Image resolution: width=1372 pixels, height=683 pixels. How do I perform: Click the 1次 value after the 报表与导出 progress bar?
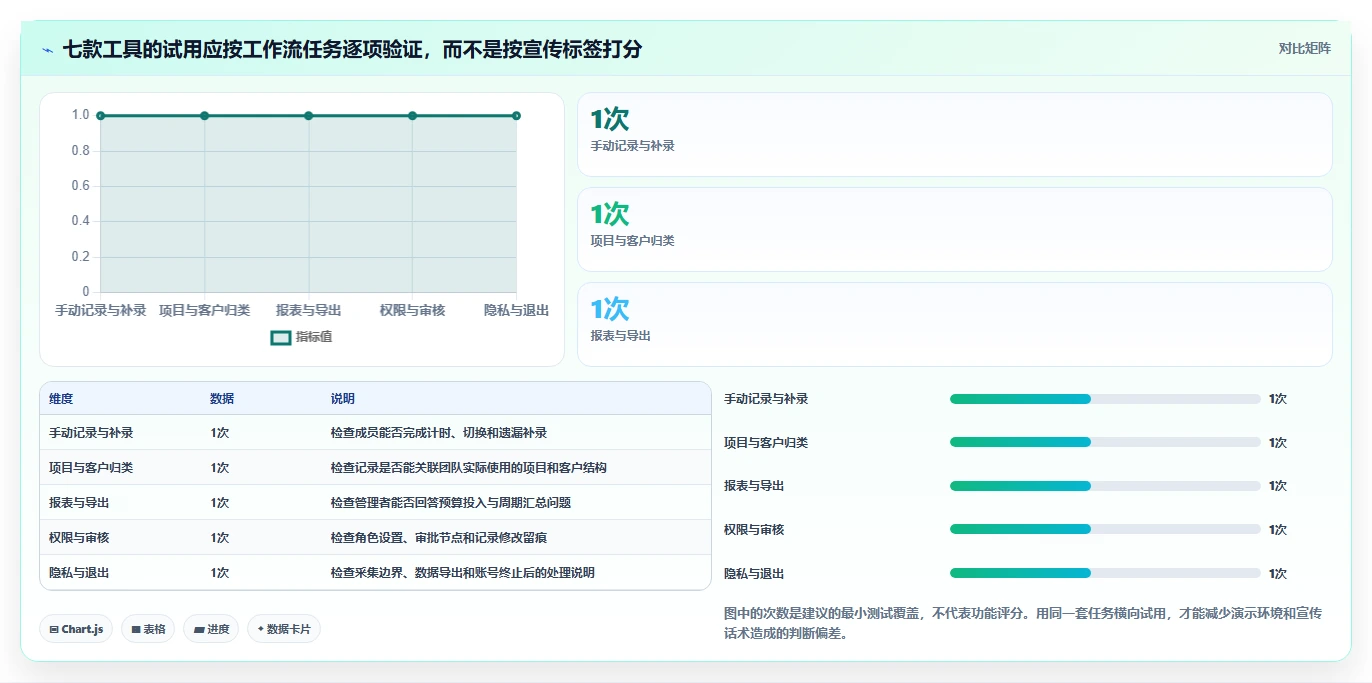(x=1278, y=486)
